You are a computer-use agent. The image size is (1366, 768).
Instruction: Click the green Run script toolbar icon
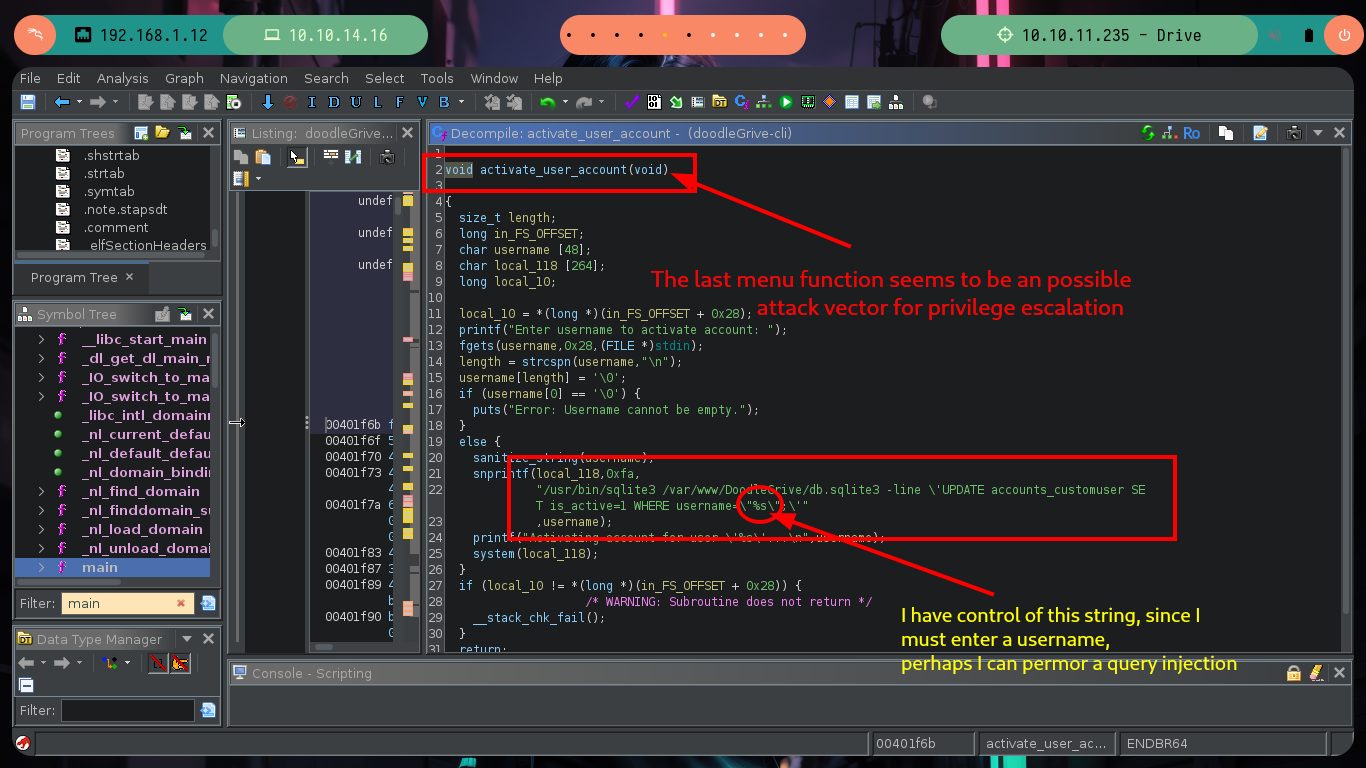coord(786,102)
